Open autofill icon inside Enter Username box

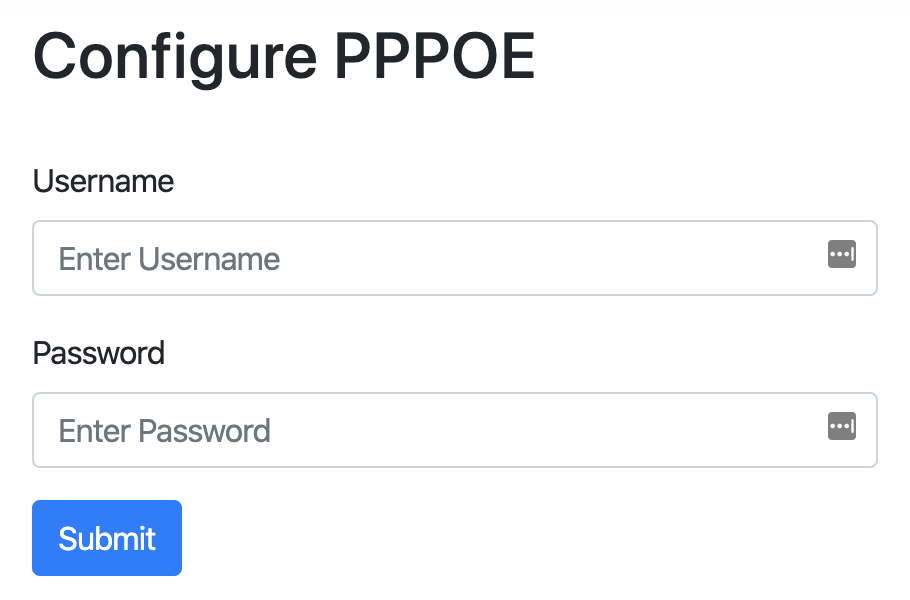point(842,255)
